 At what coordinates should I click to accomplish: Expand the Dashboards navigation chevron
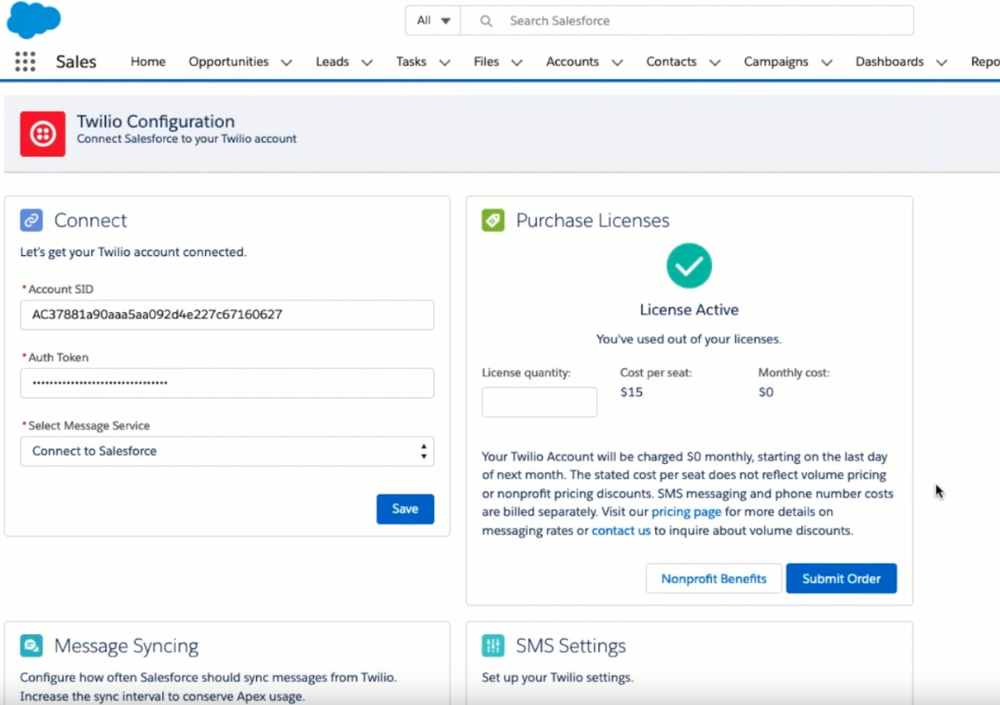coord(941,61)
